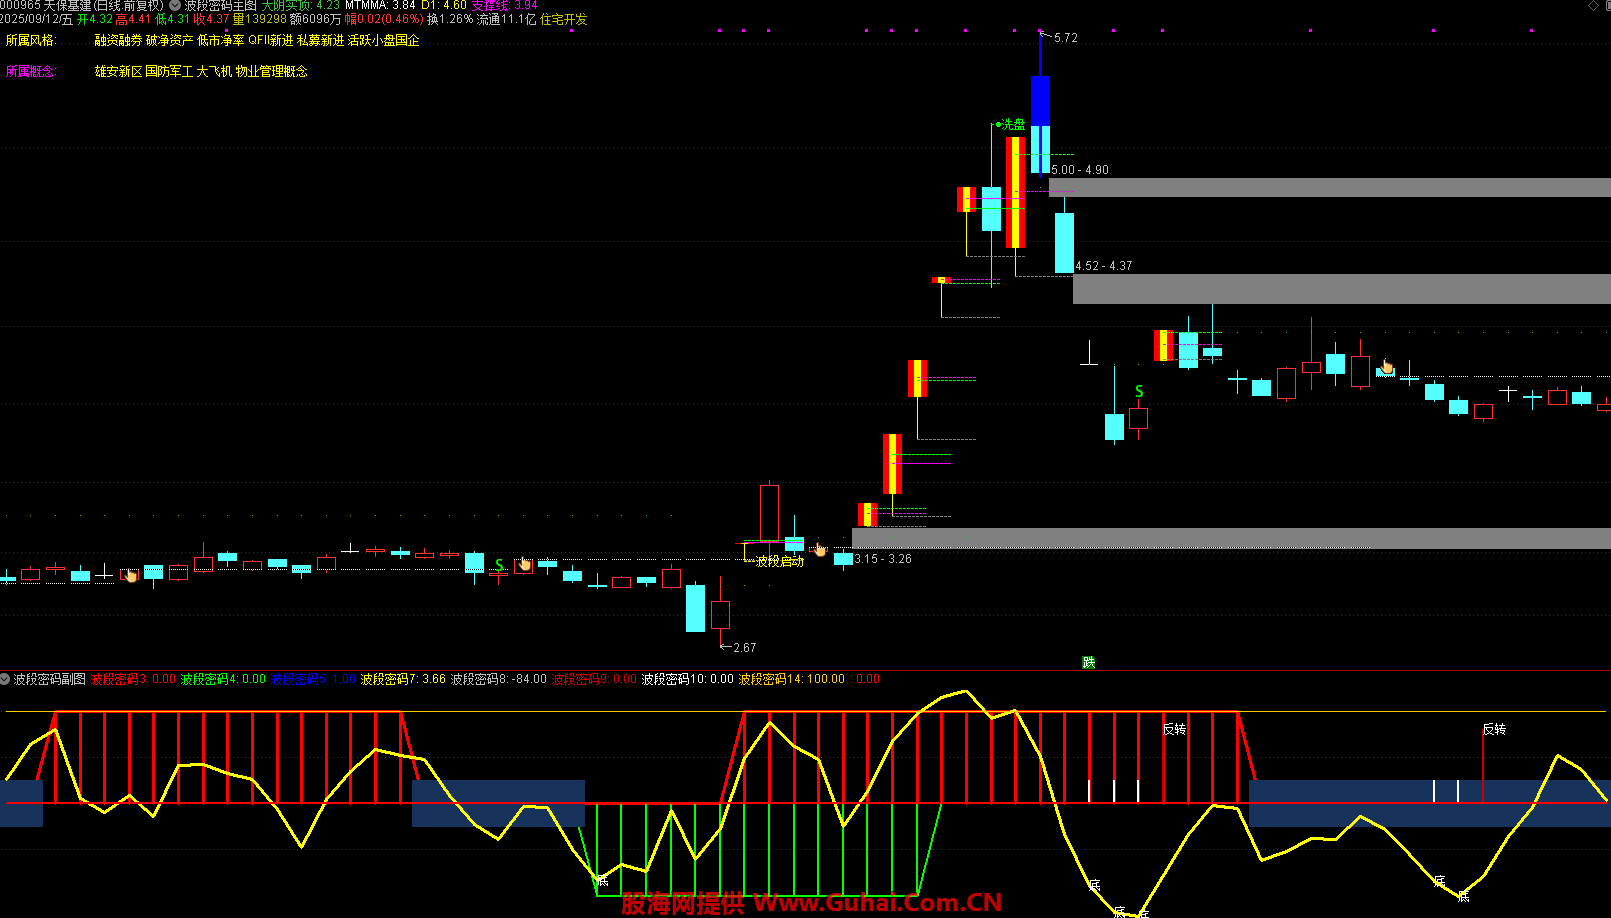Click the 波段密码8: -84.00 readout
This screenshot has width=1611, height=918.
(x=499, y=679)
